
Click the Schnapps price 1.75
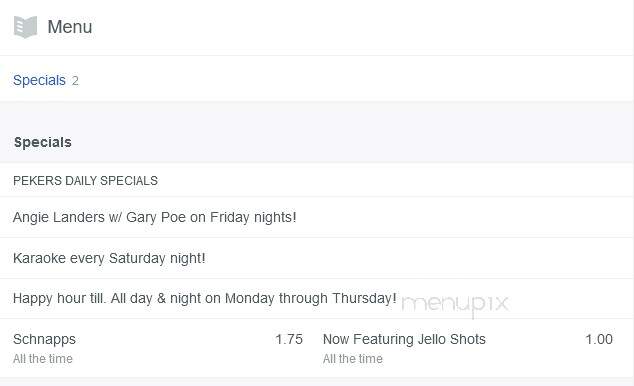pos(289,340)
